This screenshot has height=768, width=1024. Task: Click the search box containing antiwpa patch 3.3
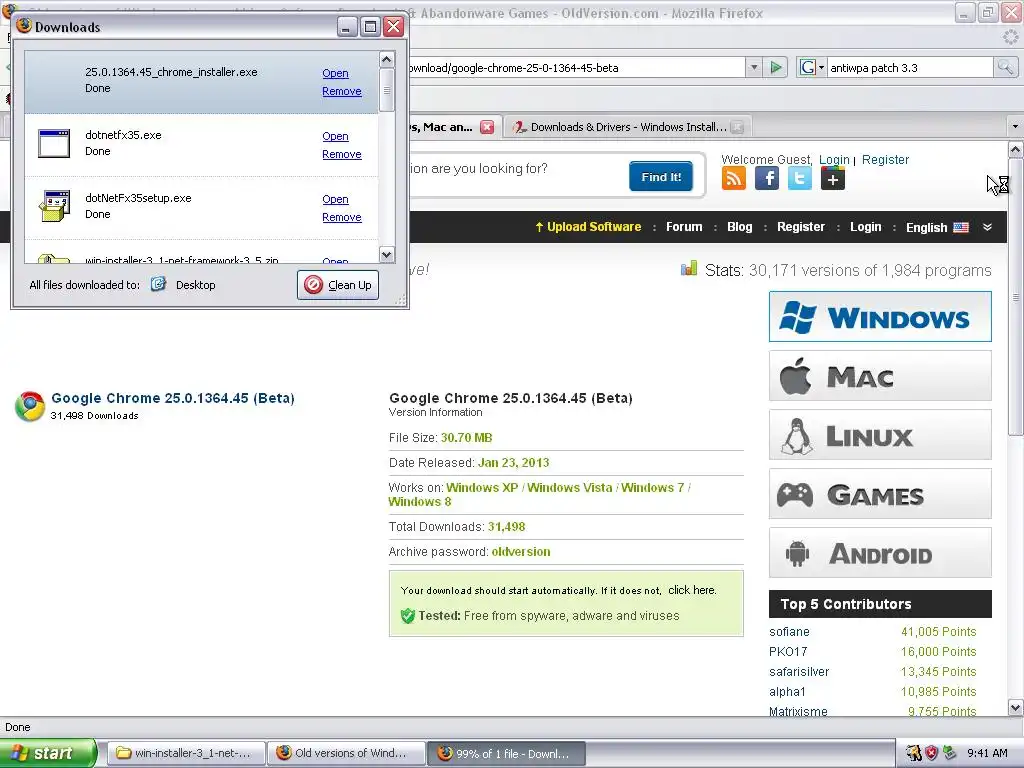coord(909,67)
